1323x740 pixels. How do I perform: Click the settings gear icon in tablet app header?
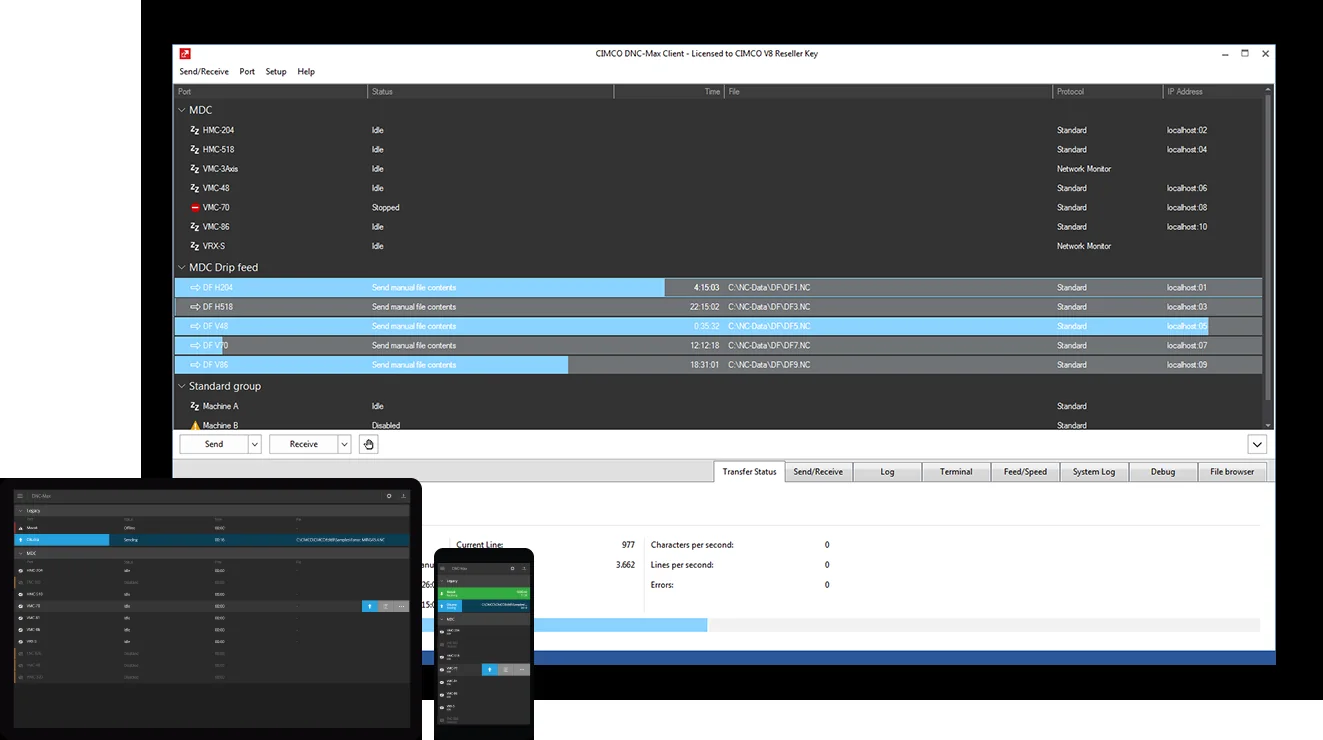point(389,496)
